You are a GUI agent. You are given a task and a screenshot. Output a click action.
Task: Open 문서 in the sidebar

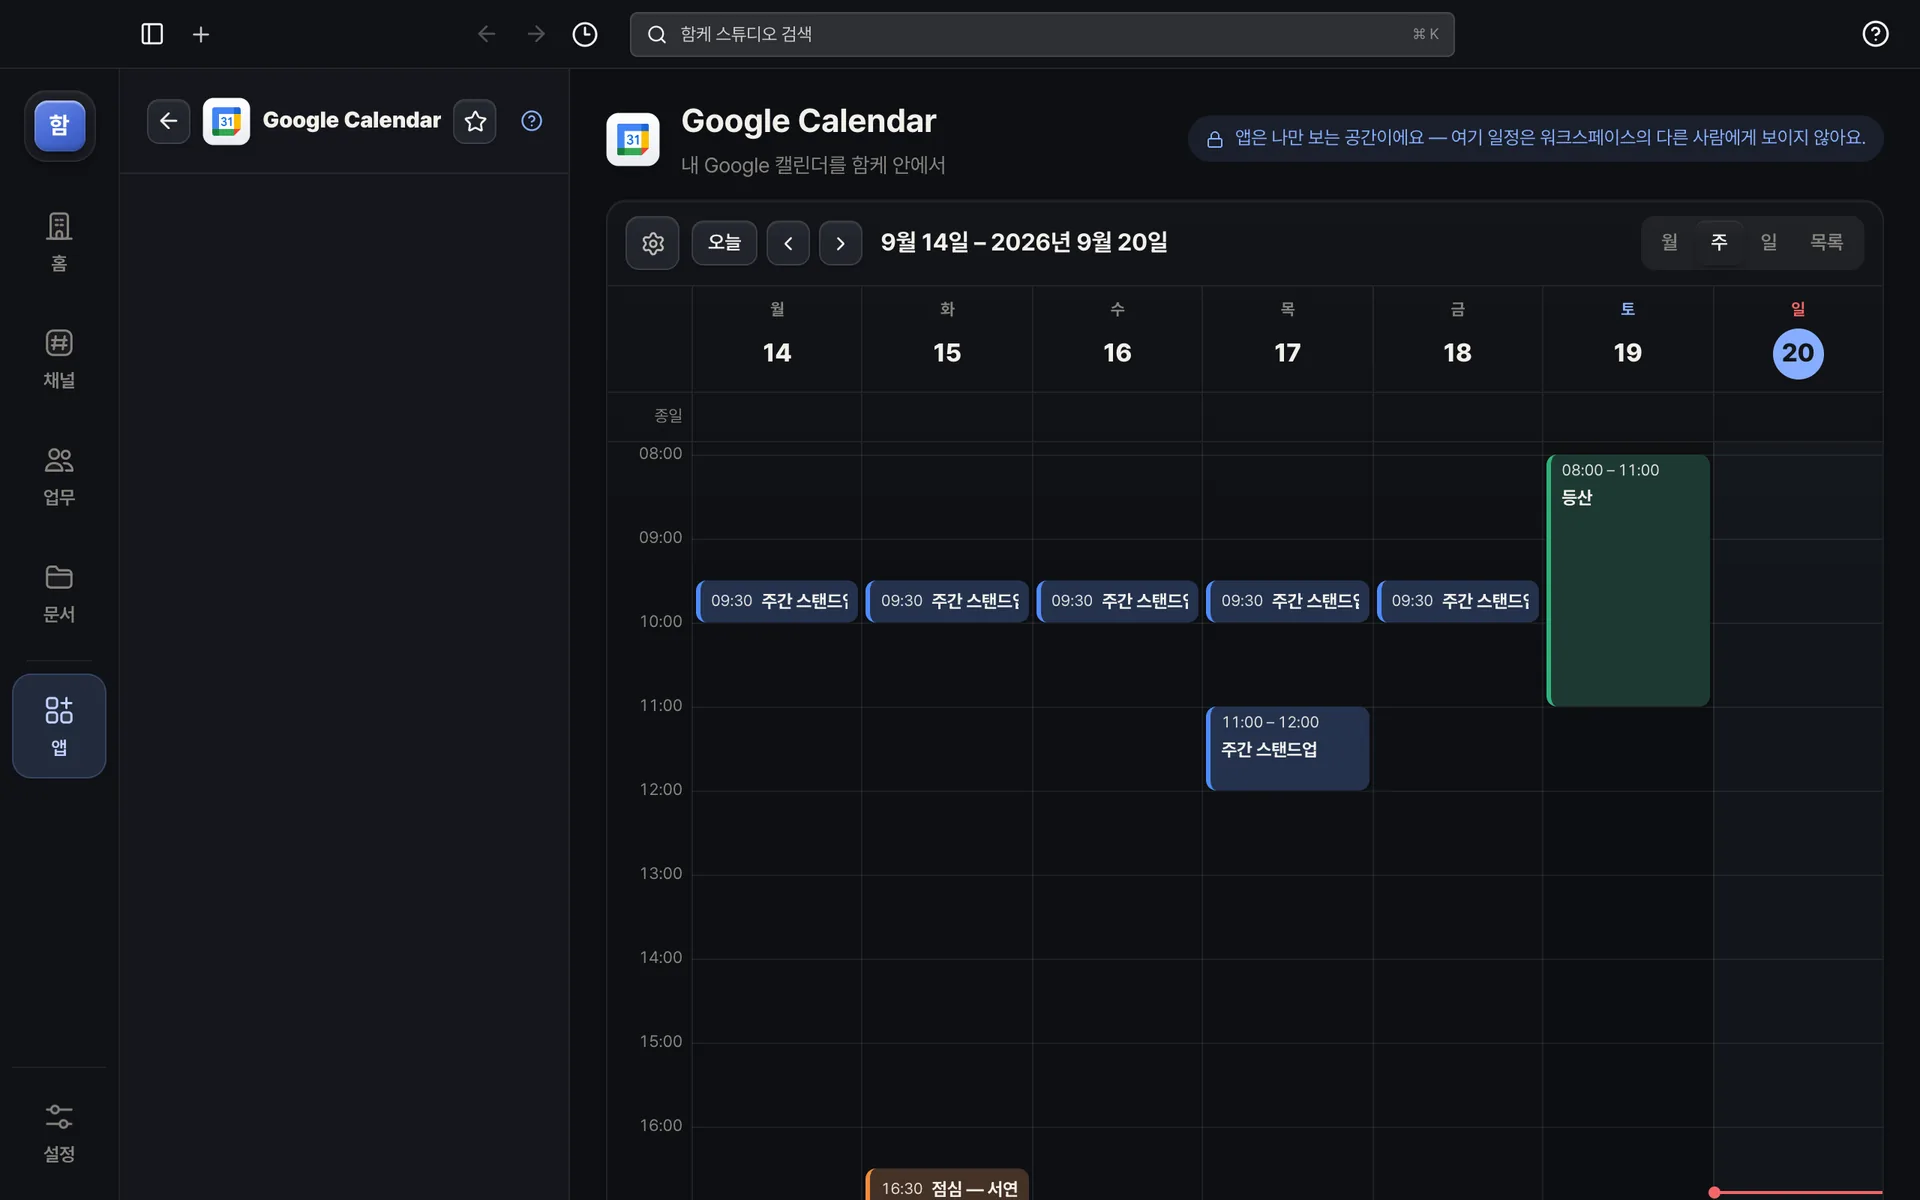click(59, 593)
